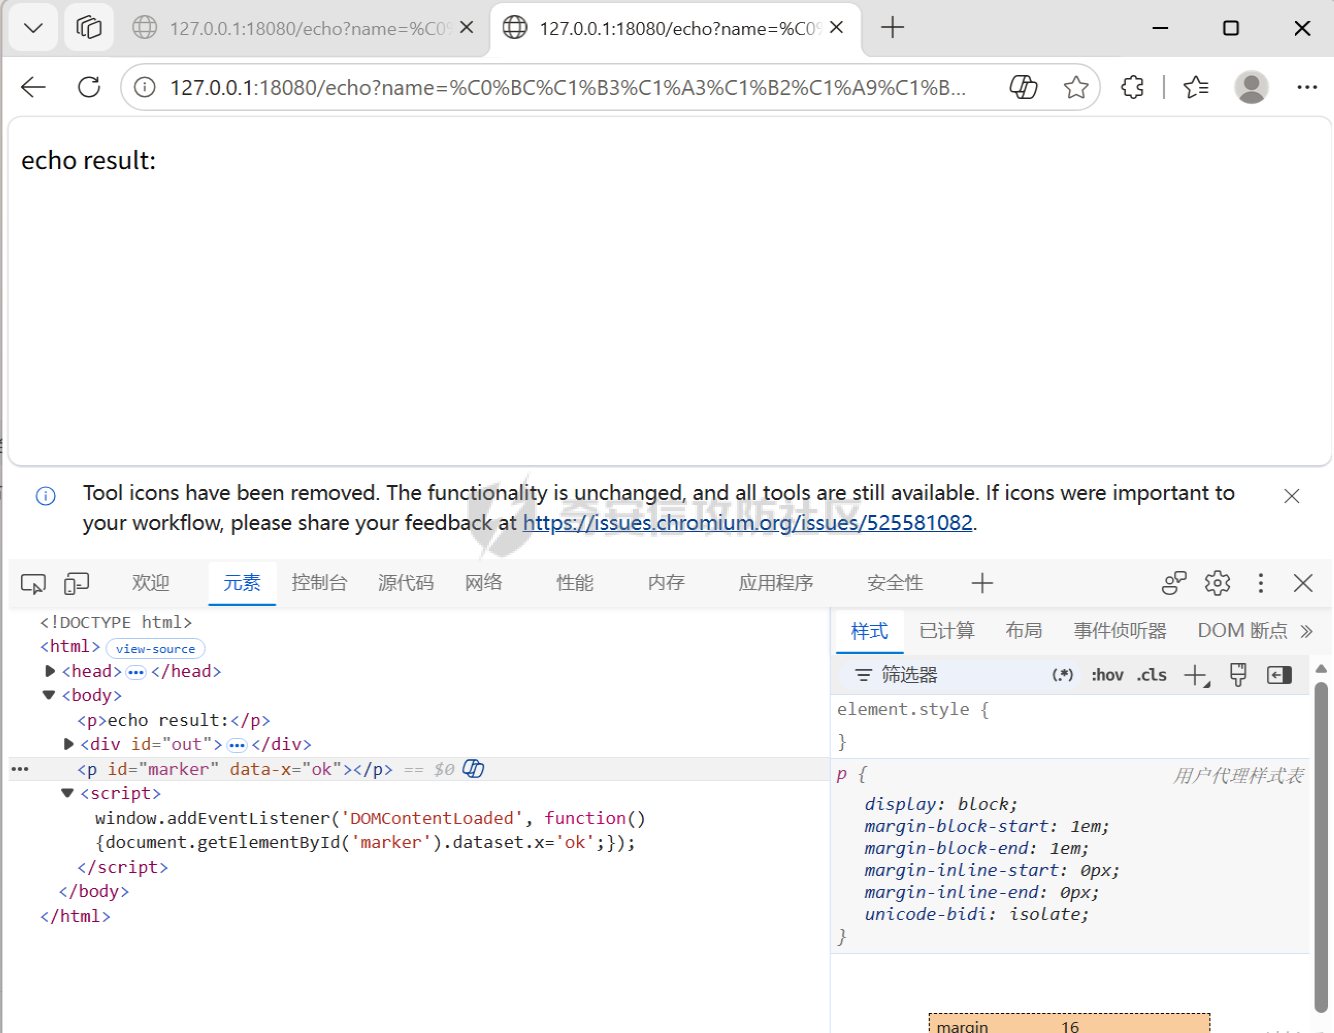Select the 样式 sidebar tab
This screenshot has width=1334, height=1033.
point(869,631)
